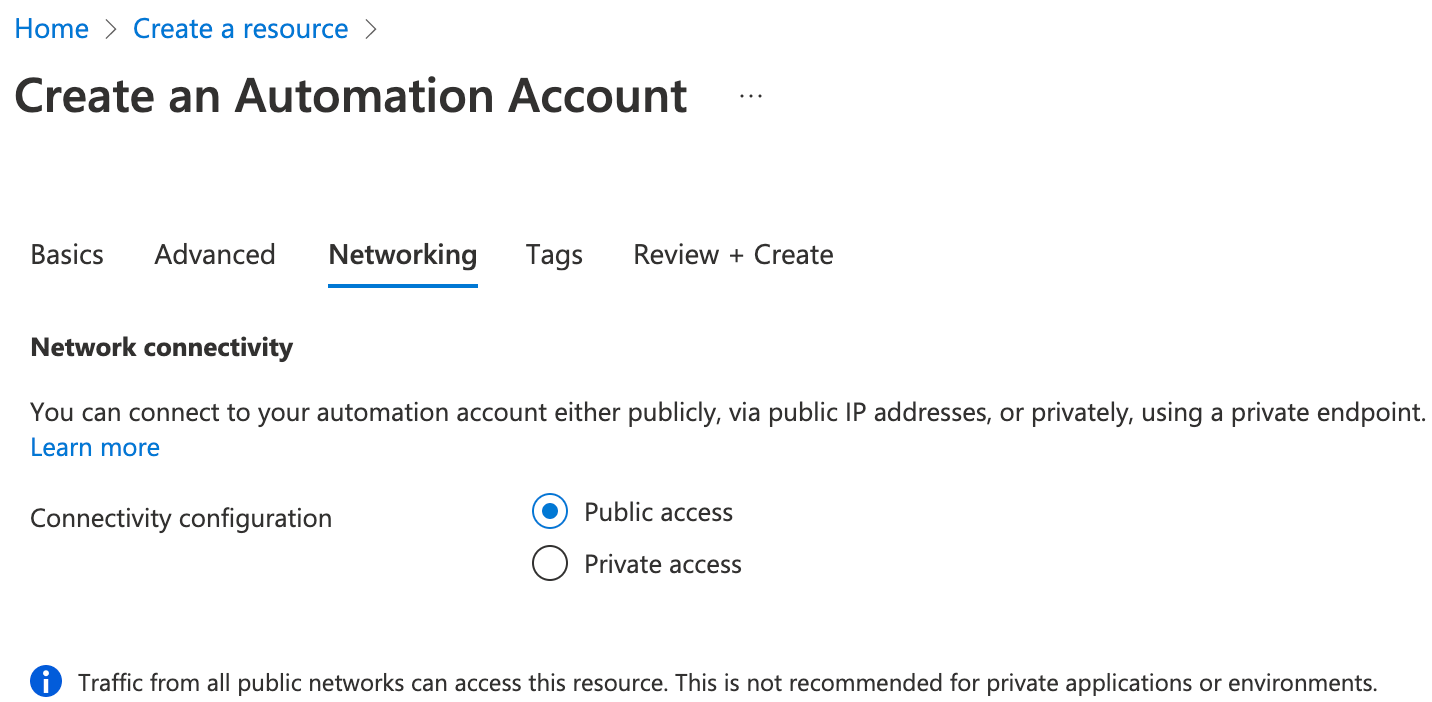The image size is (1432, 702).
Task: Click the chevron after Create a resource
Action: 371,30
